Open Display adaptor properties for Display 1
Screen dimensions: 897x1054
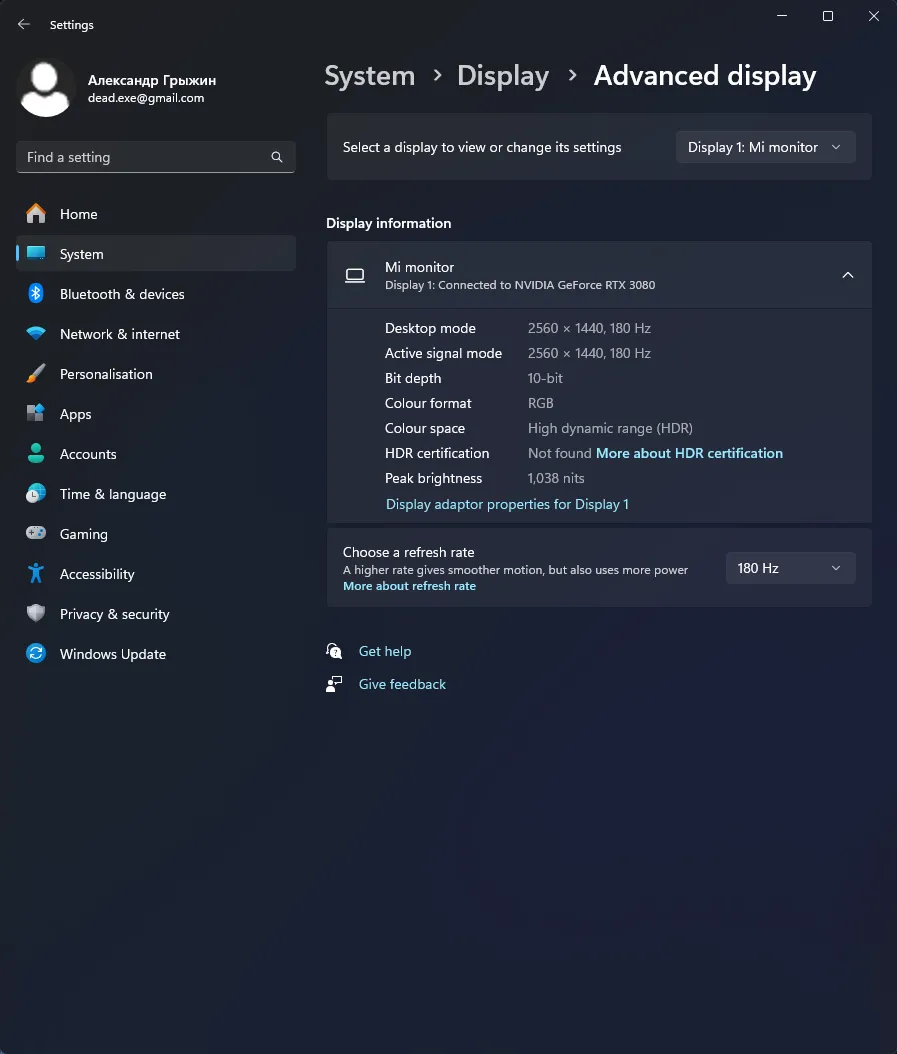[x=507, y=504]
